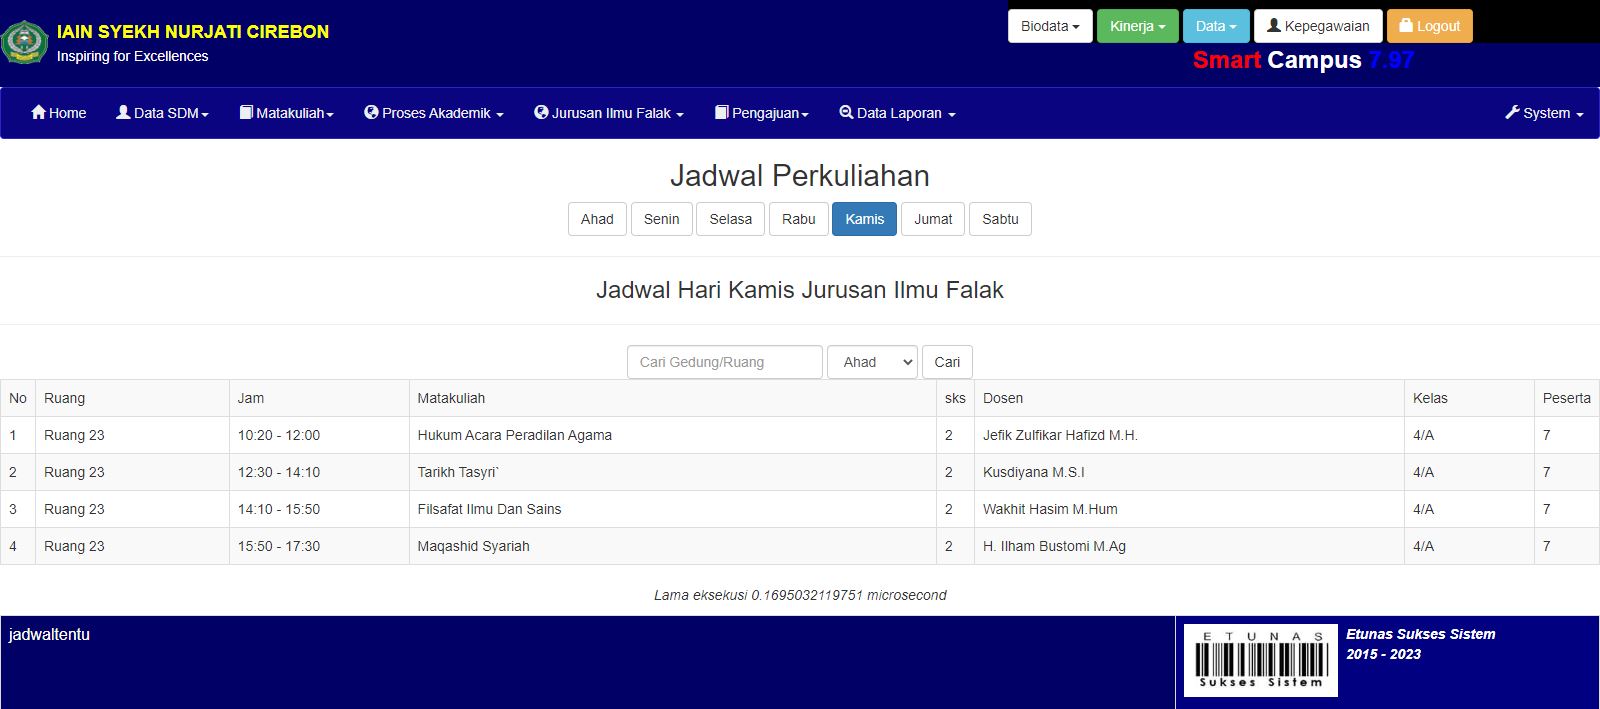Viewport: 1600px width, 709px height.
Task: Click the IAIN SYEKH NURJATI CIREBON title
Action: tap(193, 31)
